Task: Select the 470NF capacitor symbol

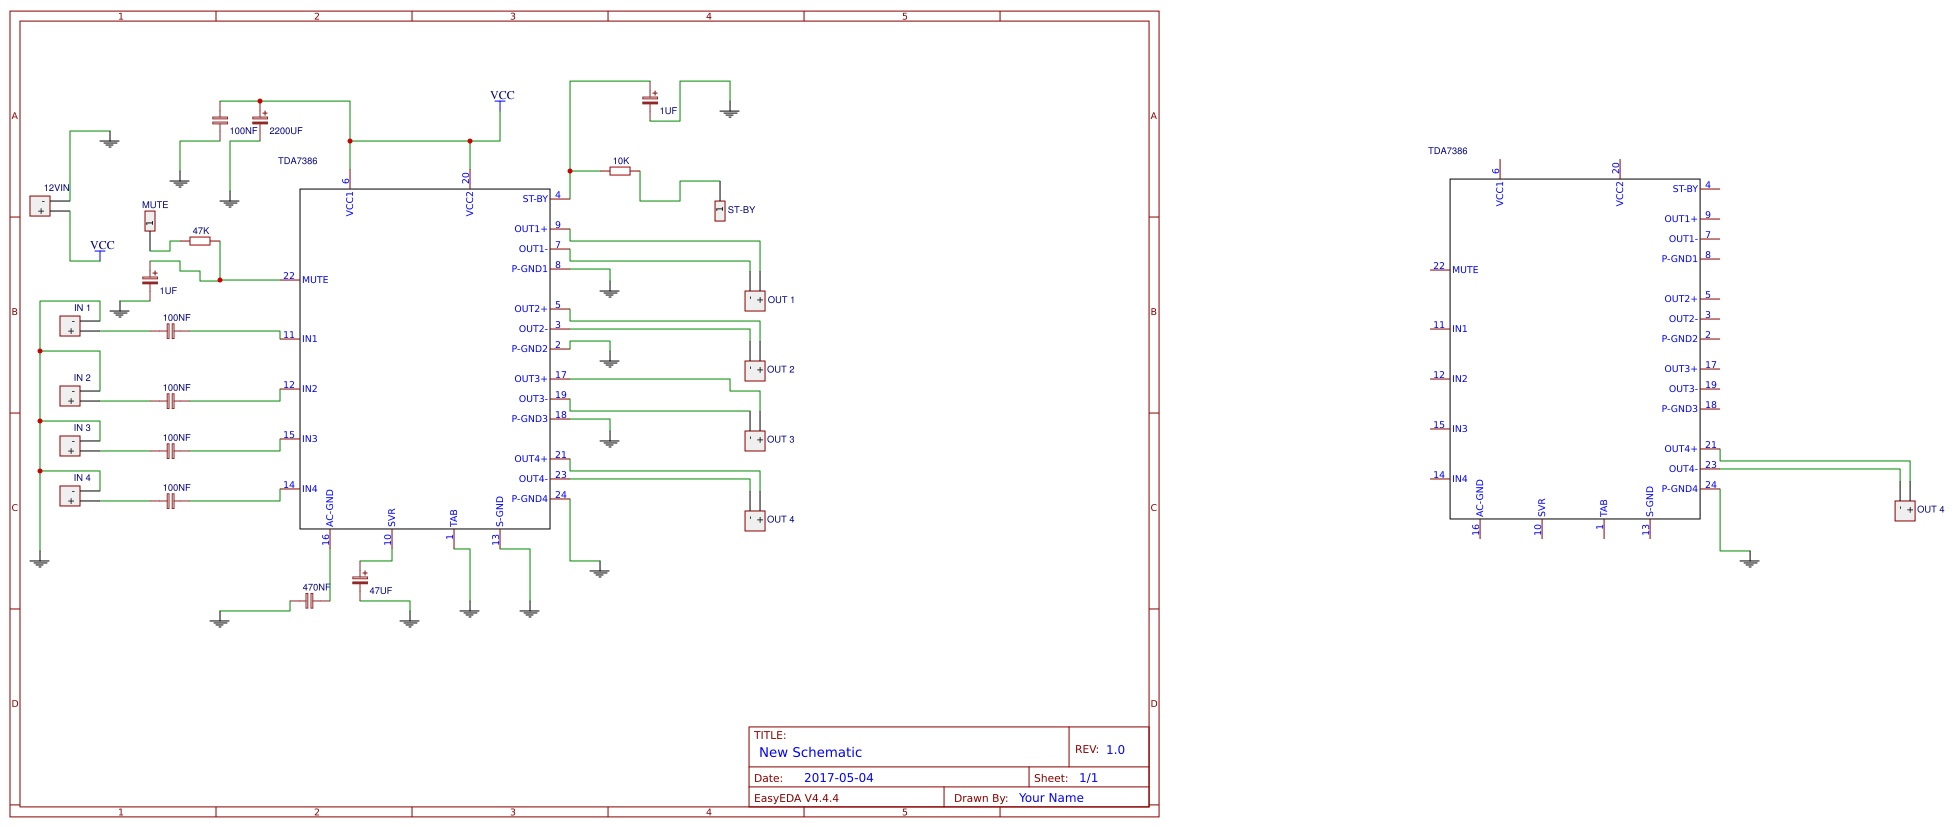Action: click(x=309, y=601)
